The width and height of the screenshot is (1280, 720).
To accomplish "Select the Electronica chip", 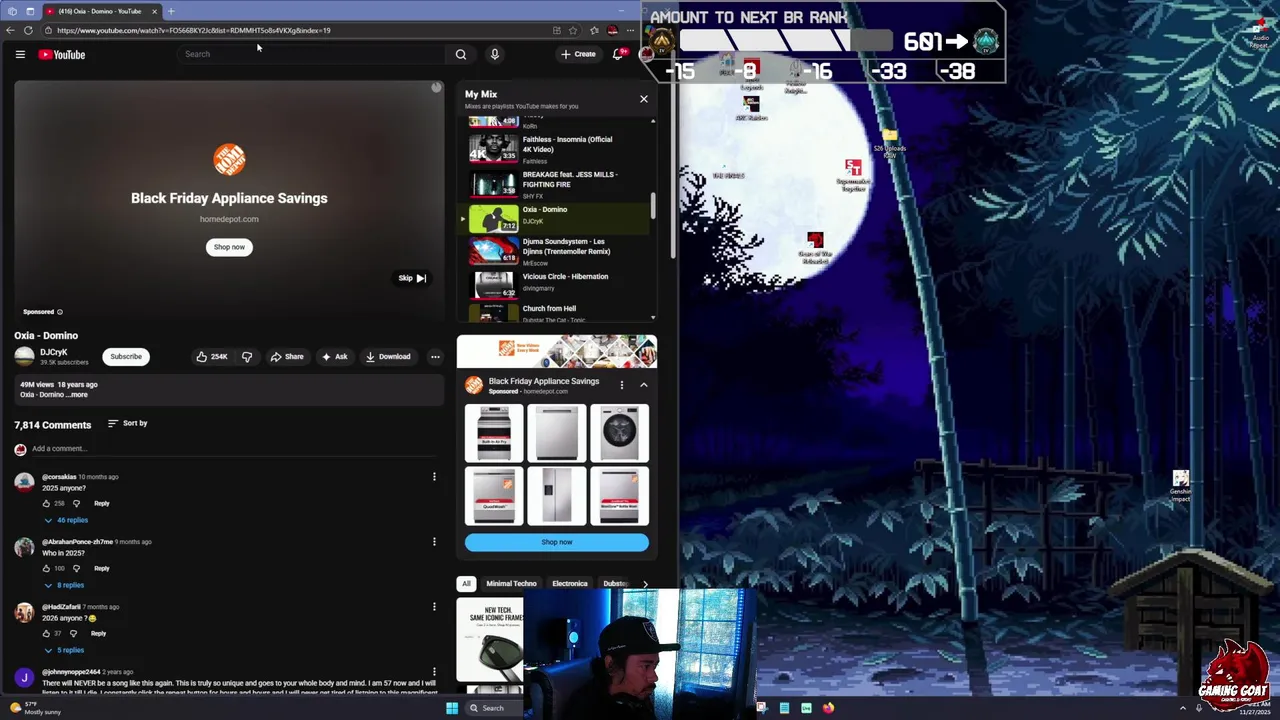I will [570, 584].
